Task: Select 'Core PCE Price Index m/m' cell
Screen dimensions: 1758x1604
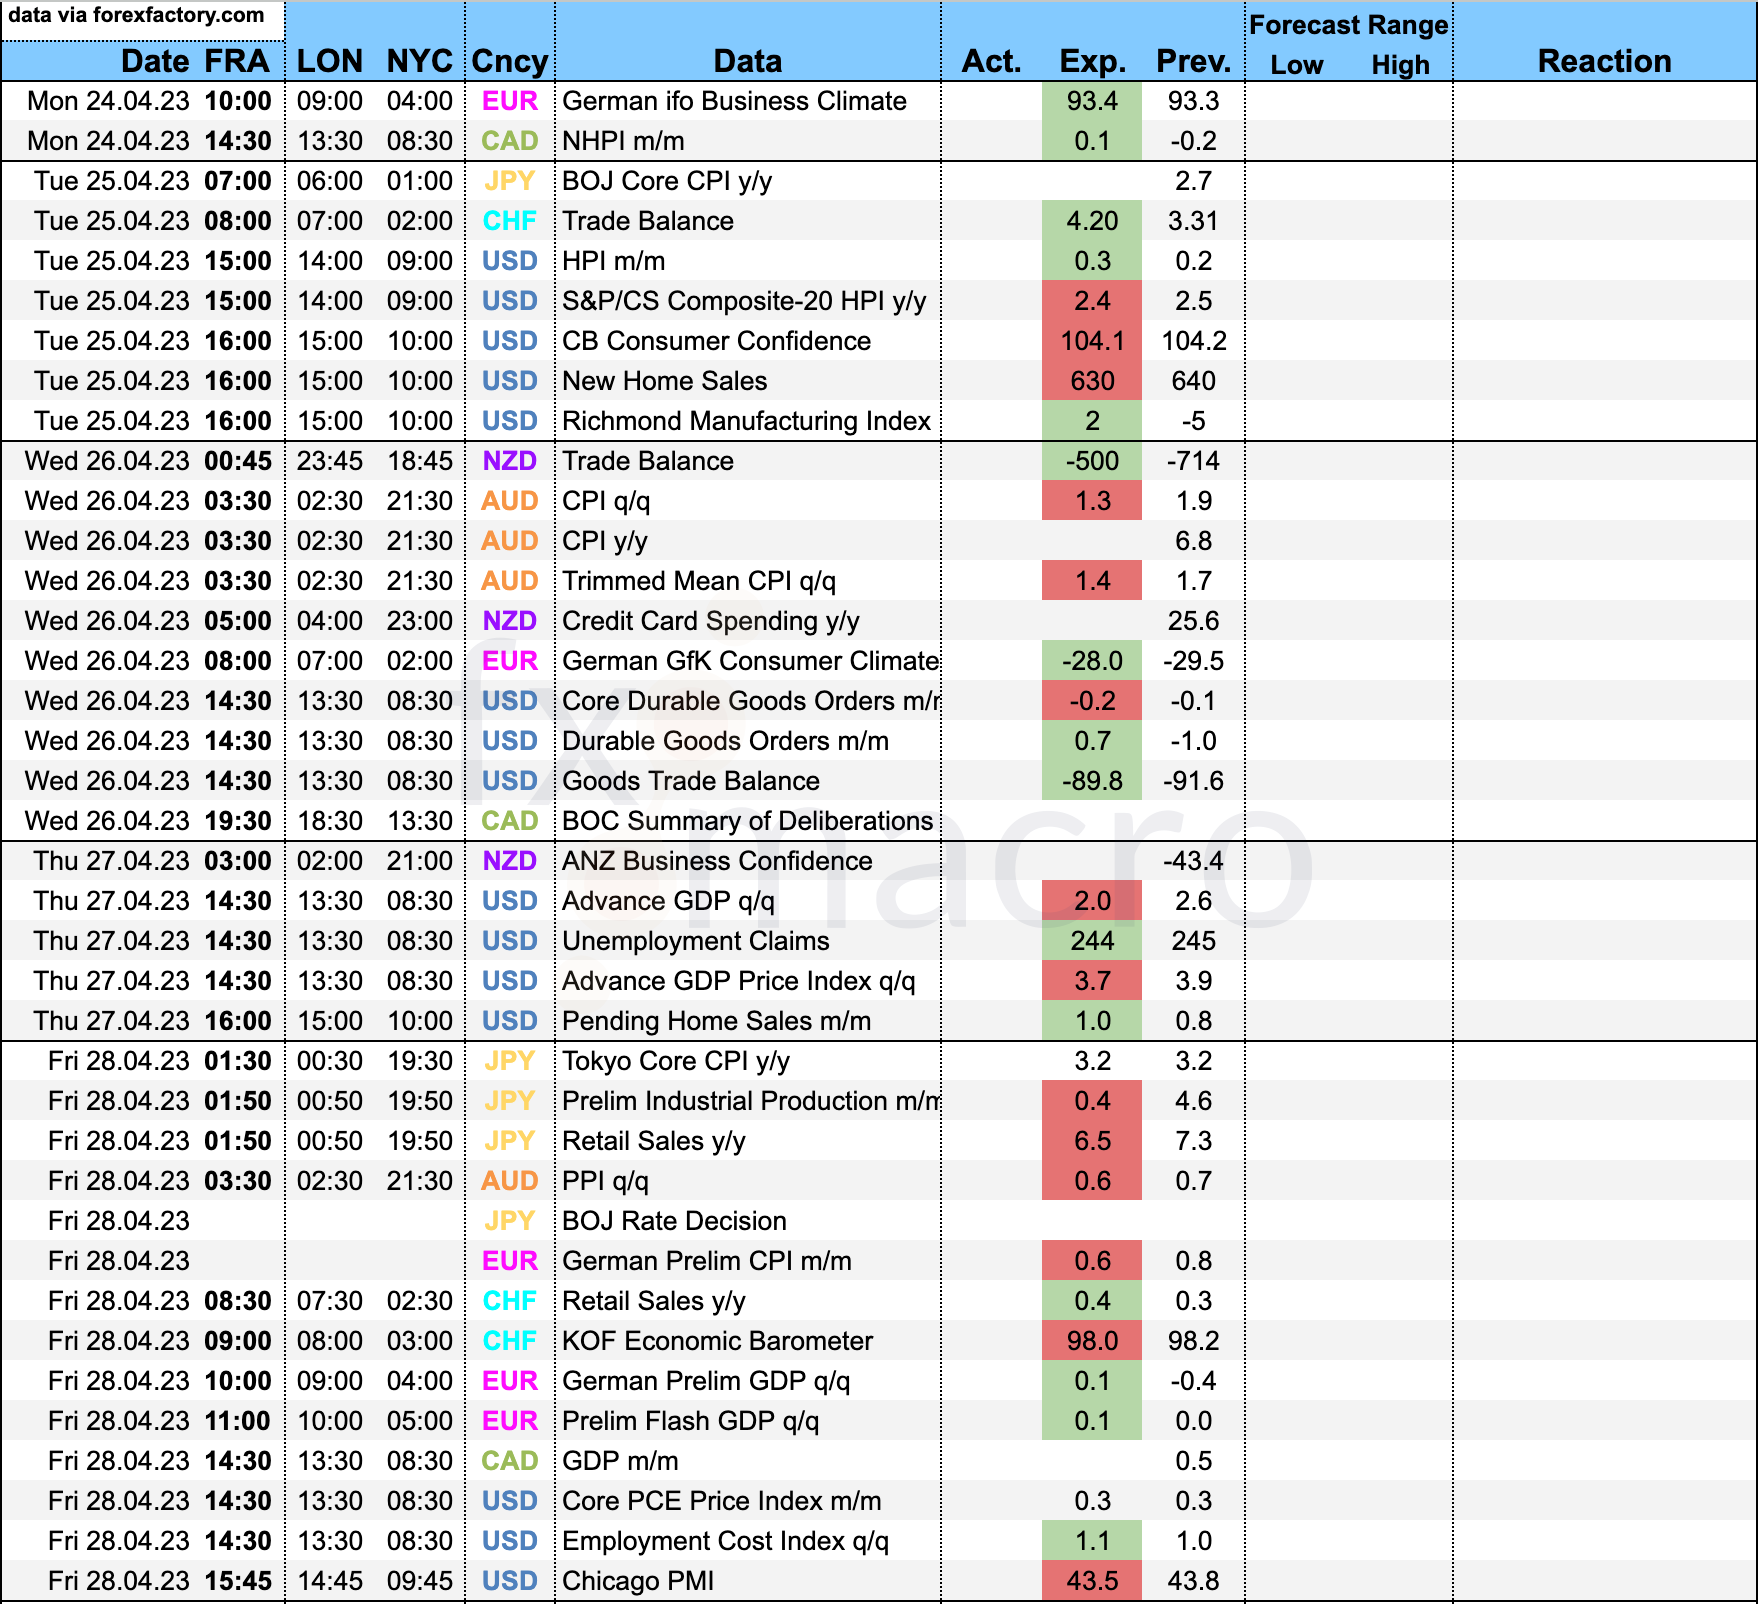Action: click(x=748, y=1501)
